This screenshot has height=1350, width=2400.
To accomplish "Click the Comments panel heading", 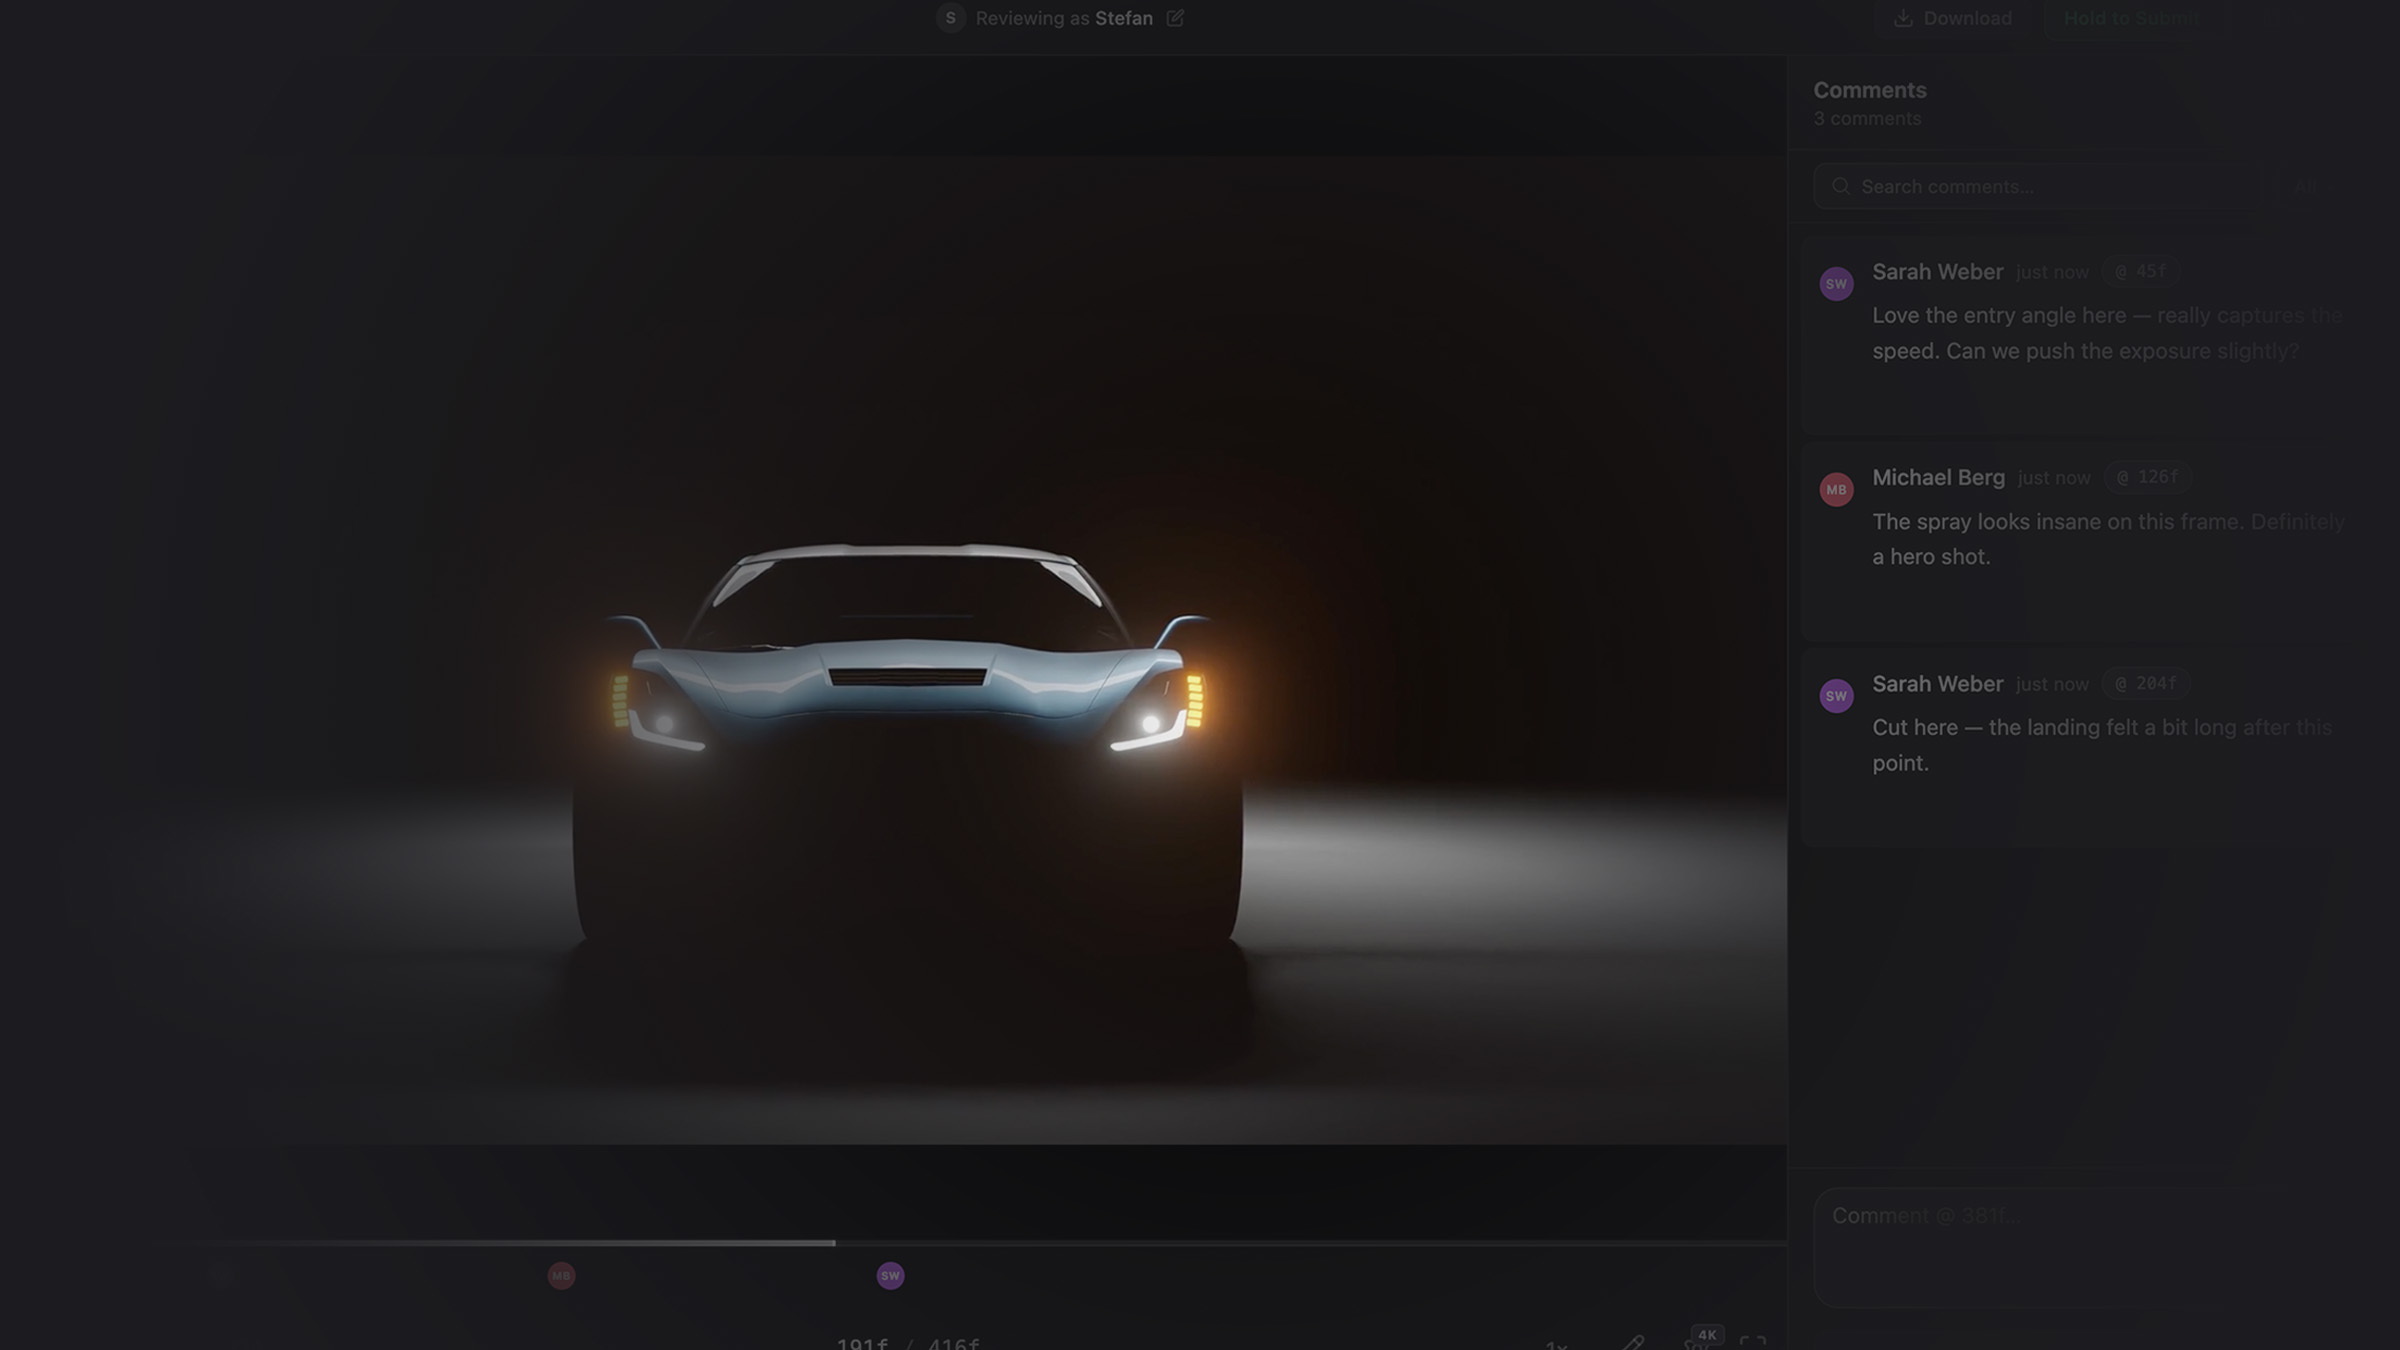I will pos(1870,90).
